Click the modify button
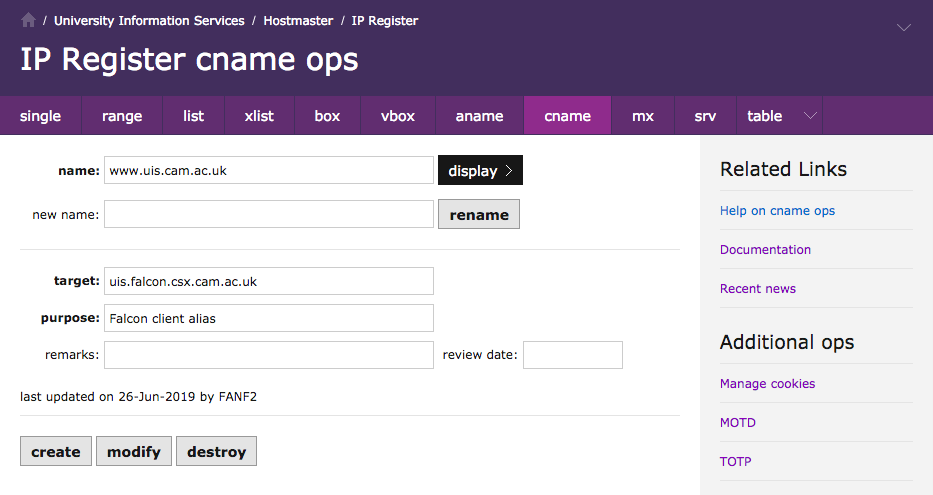 134,452
